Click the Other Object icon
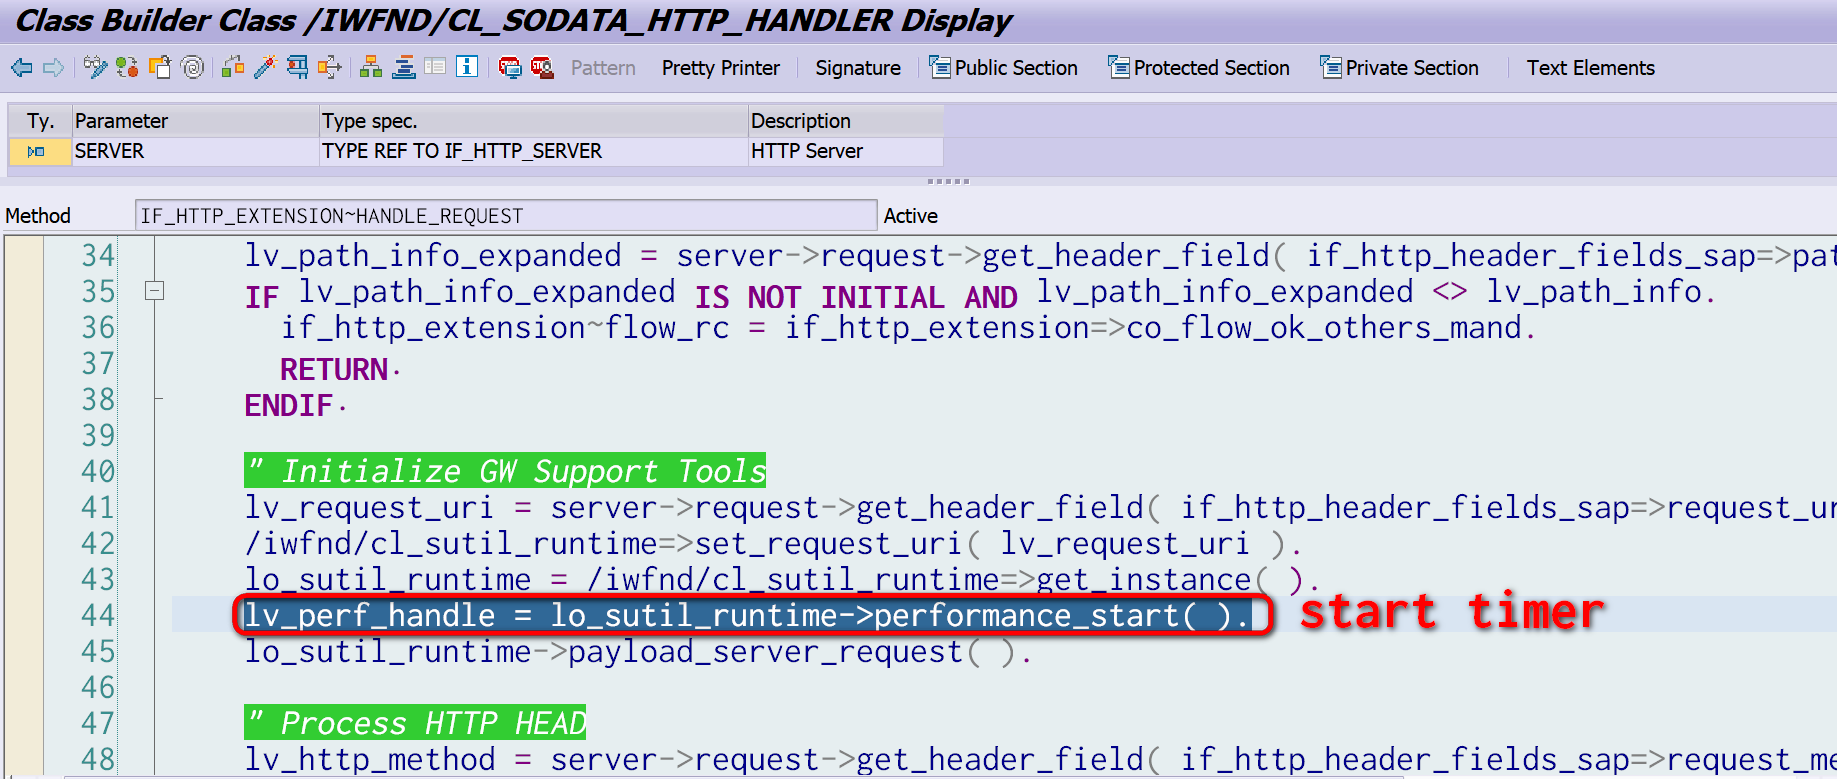Screen dimensions: 1837x779 [x=160, y=68]
